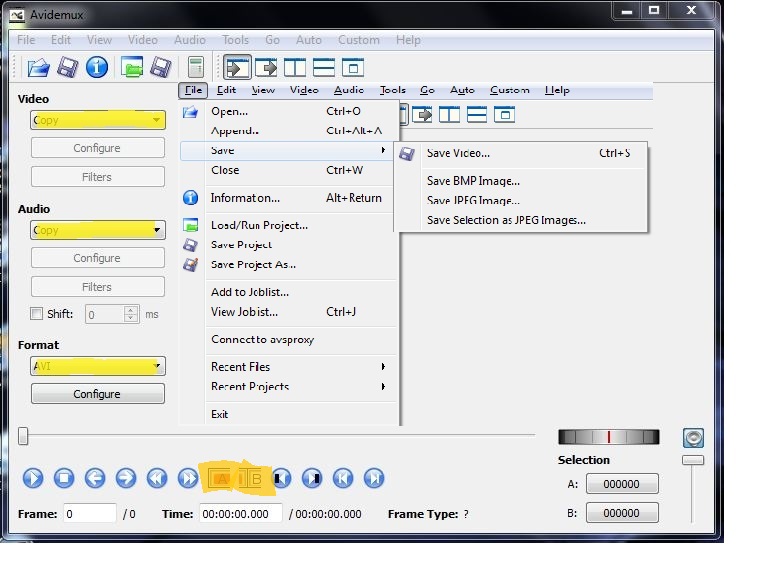Click the timeline seek slider handle

pyautogui.click(x=23, y=436)
